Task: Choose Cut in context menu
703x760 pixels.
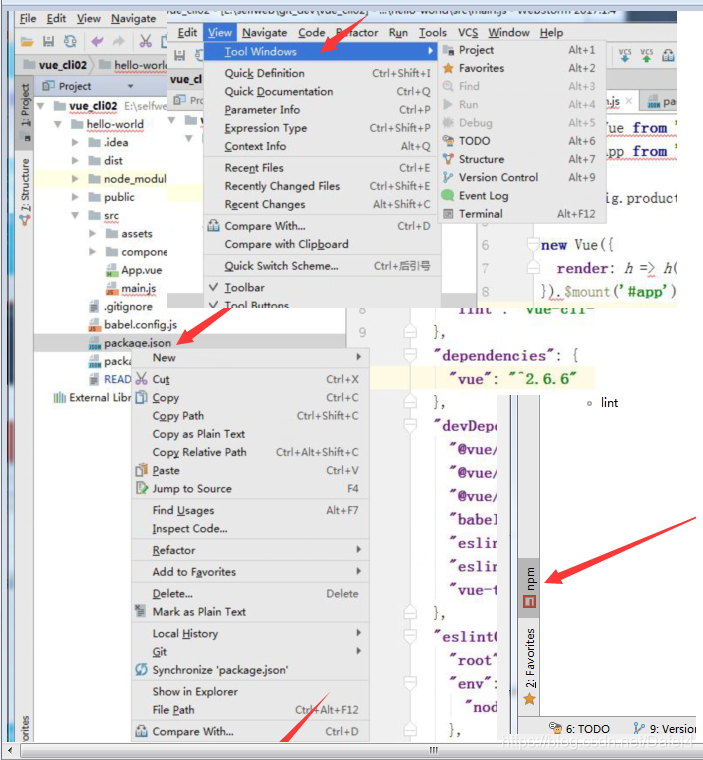Action: tap(250, 380)
